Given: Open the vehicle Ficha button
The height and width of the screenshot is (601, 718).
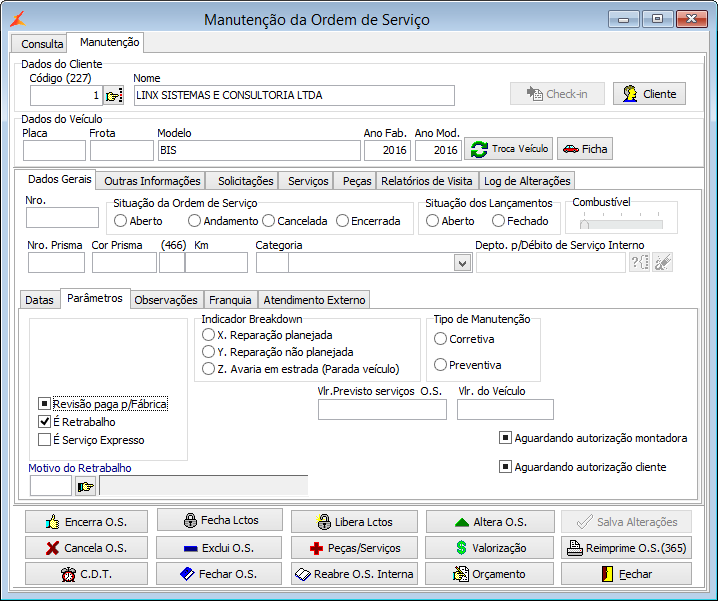Looking at the screenshot, I should (584, 149).
